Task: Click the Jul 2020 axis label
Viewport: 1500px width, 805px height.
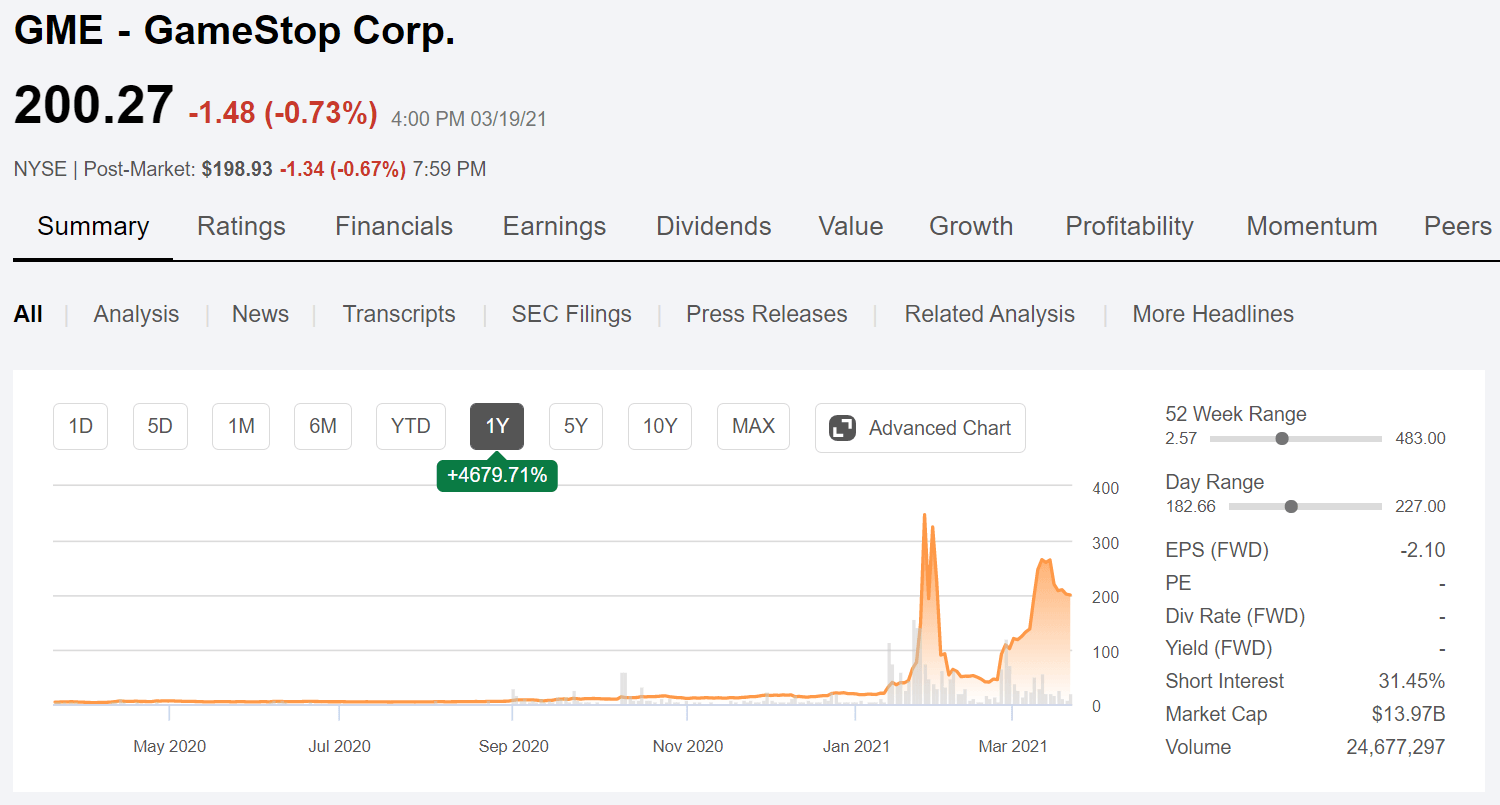Action: point(339,746)
